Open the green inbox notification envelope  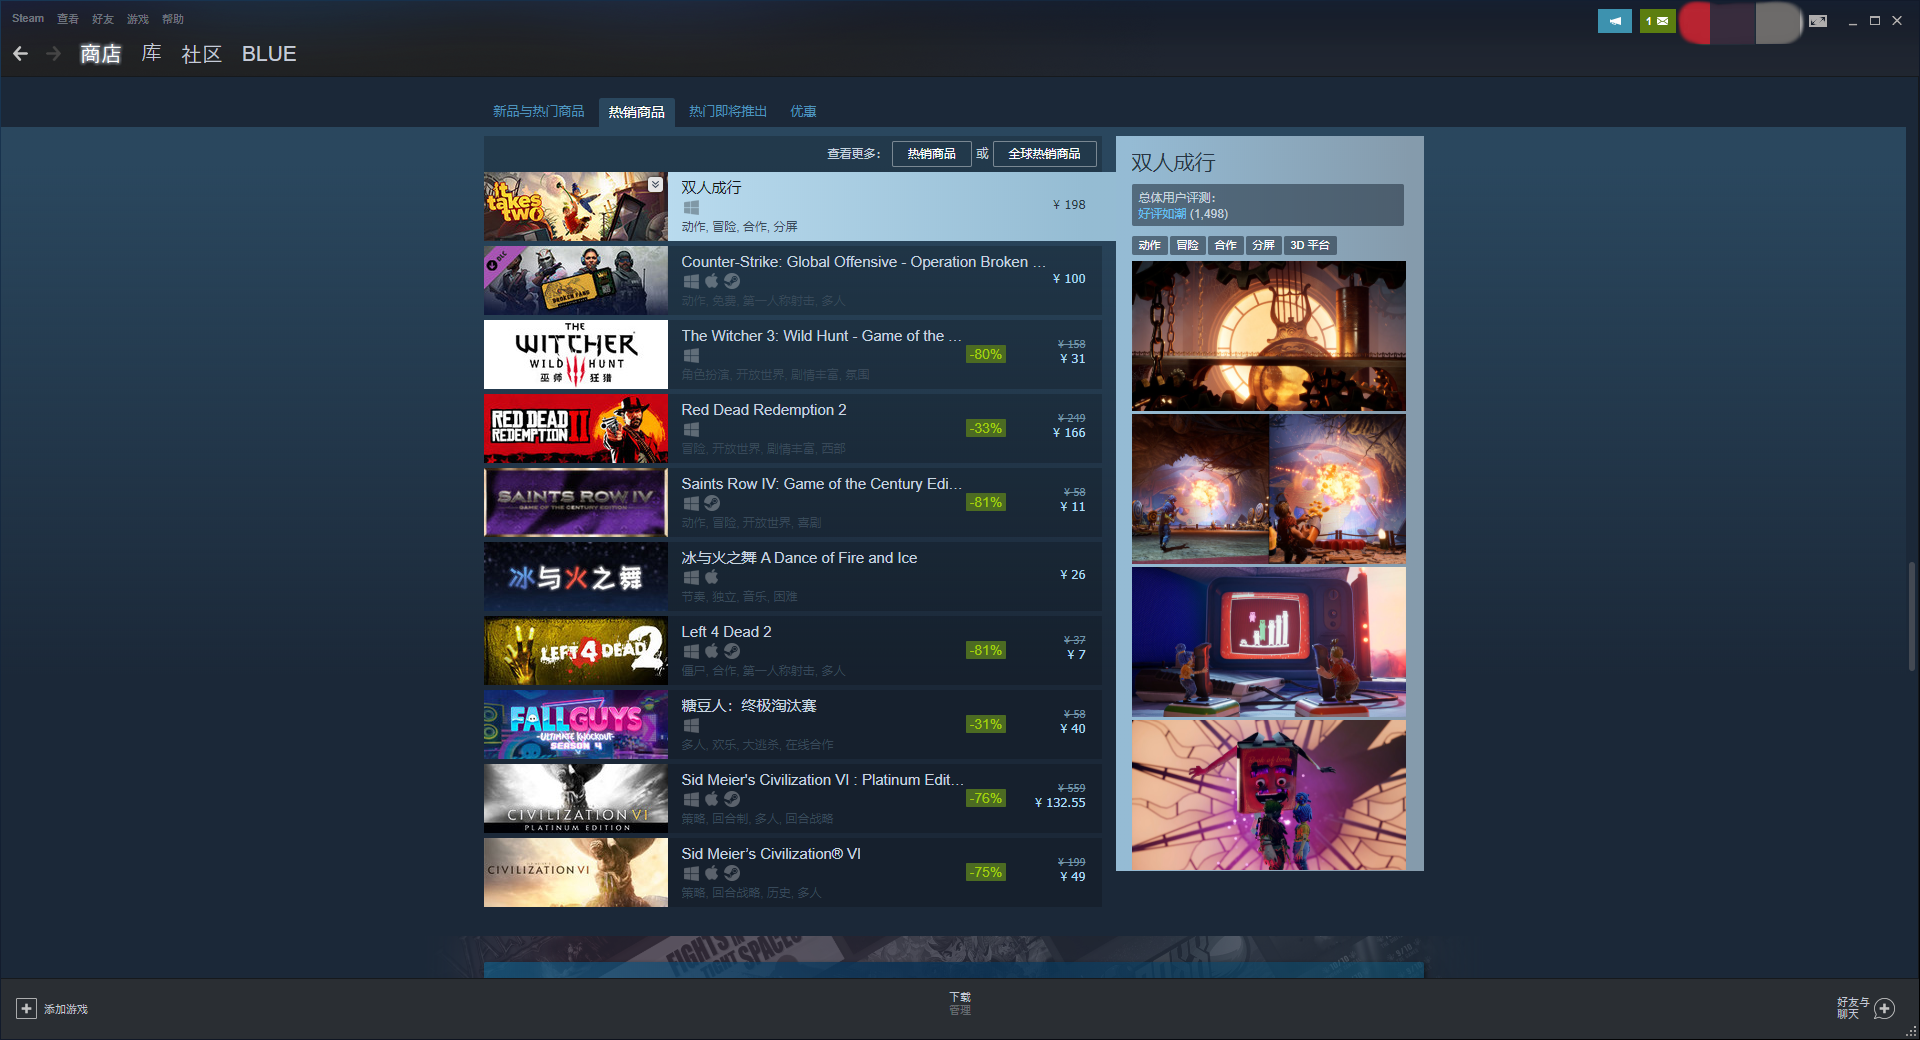coord(1657,21)
